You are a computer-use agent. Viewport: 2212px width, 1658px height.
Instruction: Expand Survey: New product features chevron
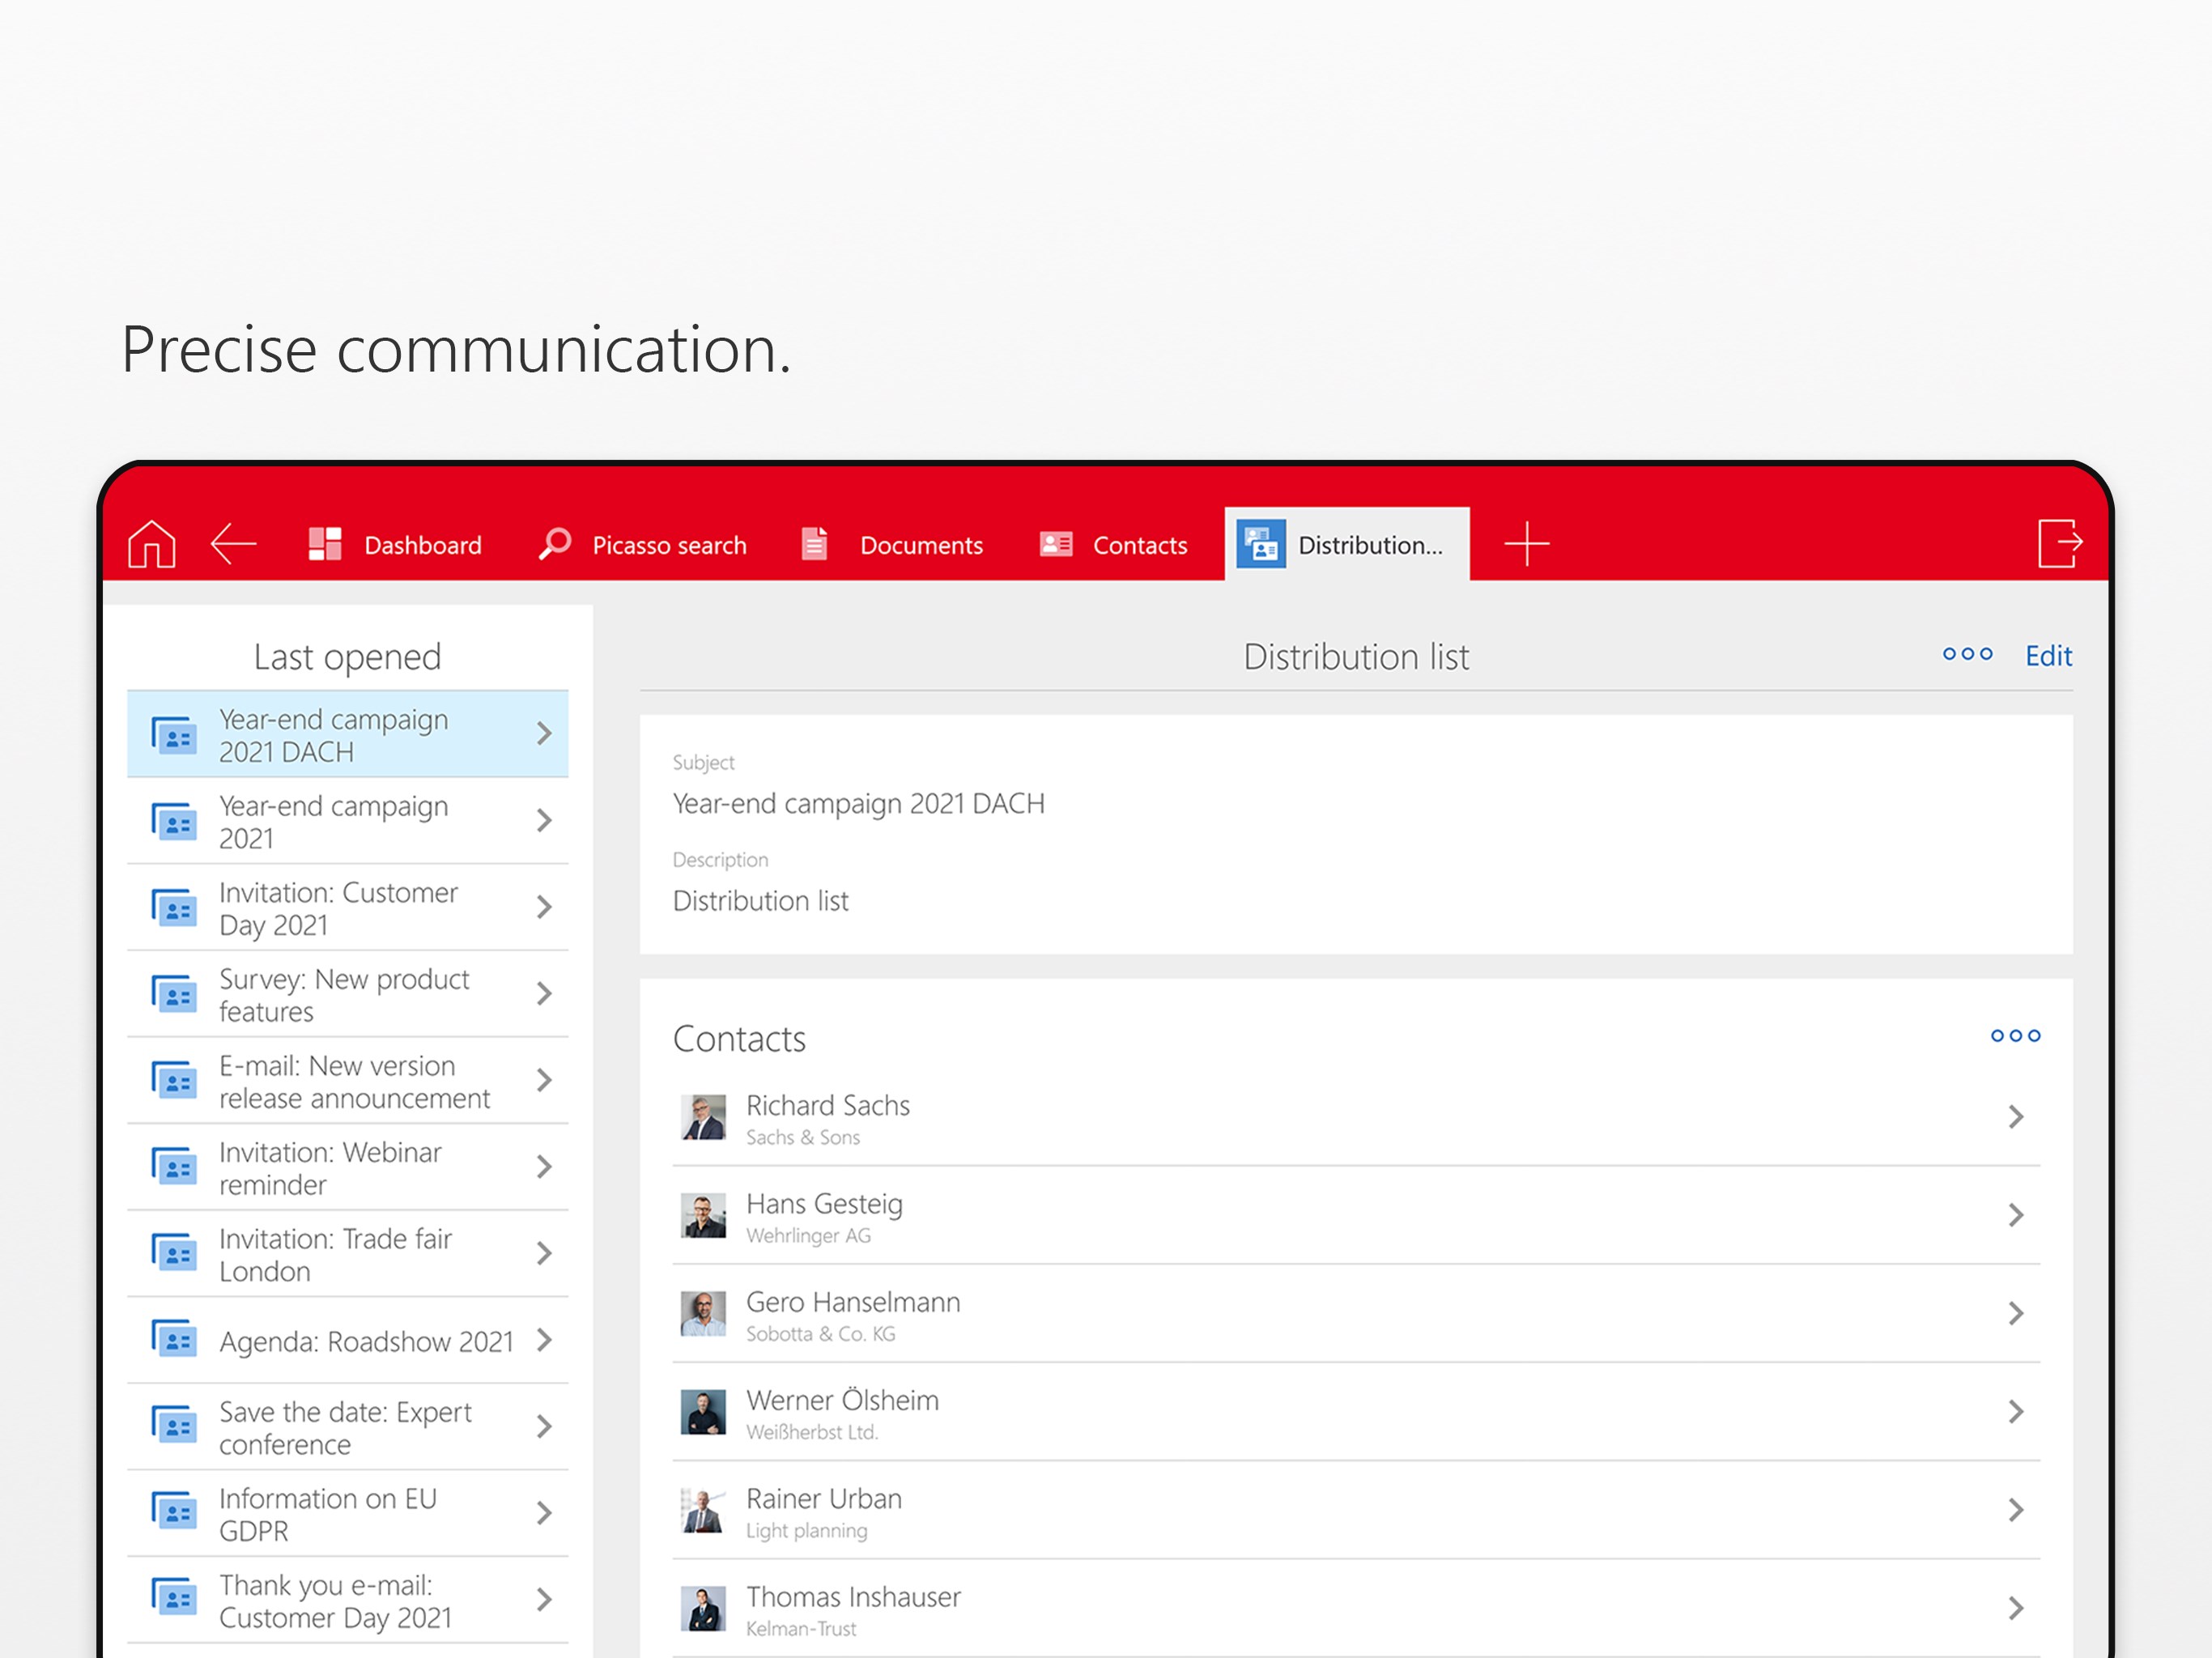pos(544,994)
